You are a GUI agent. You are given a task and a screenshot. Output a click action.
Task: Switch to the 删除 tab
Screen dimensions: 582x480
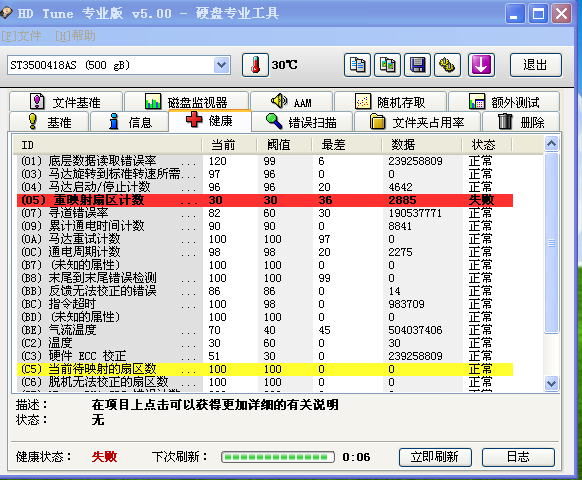click(520, 122)
